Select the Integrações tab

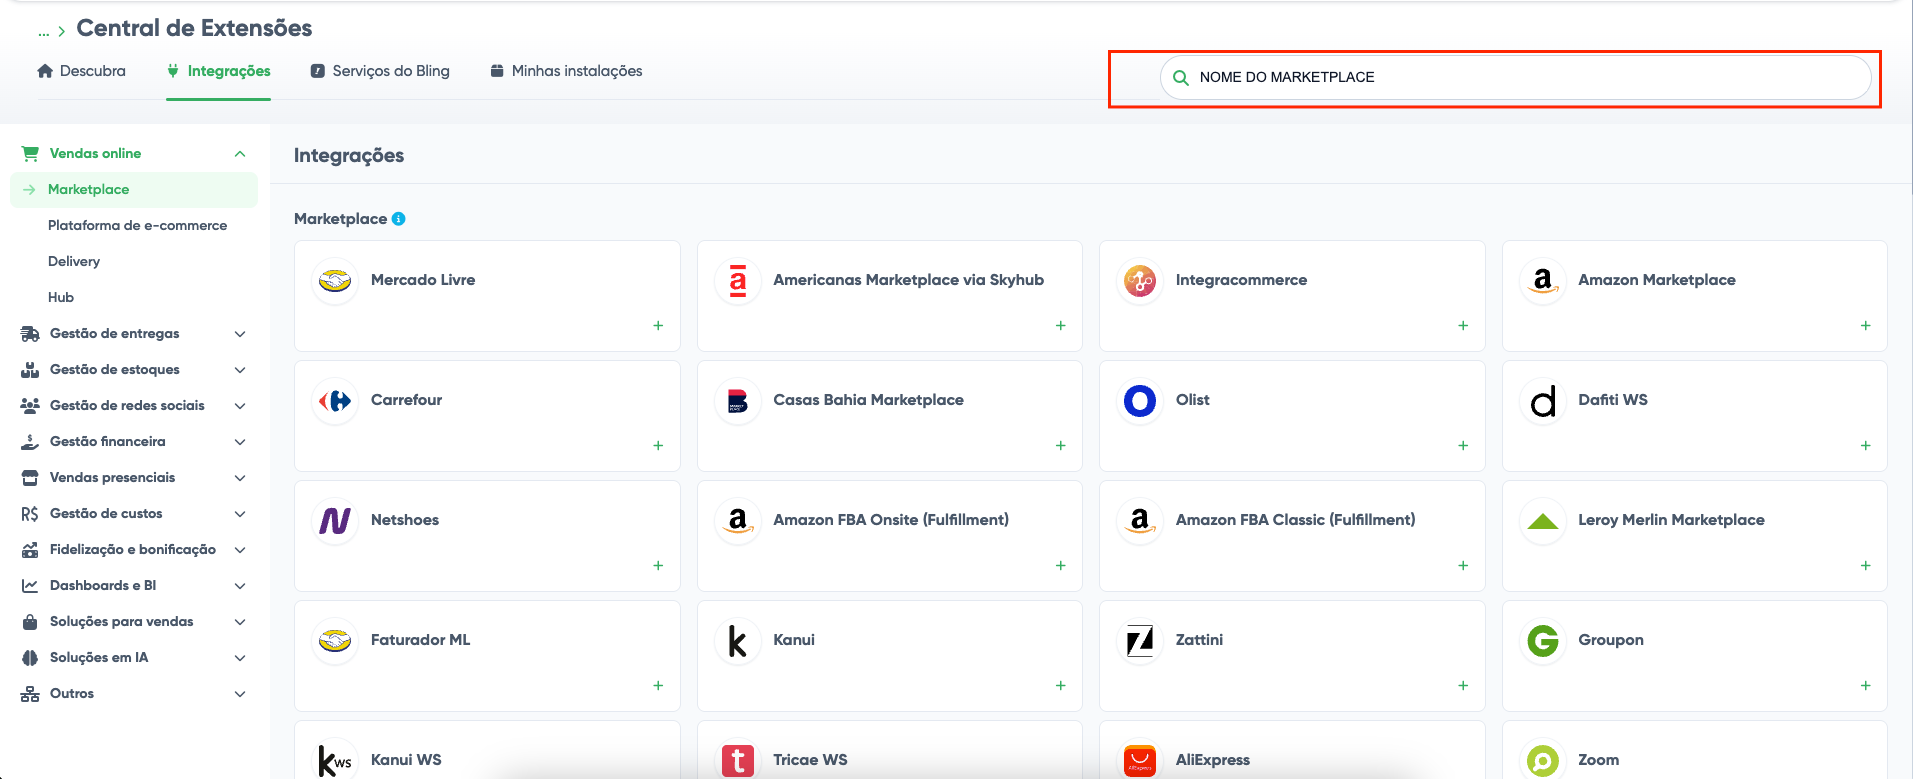pos(218,71)
